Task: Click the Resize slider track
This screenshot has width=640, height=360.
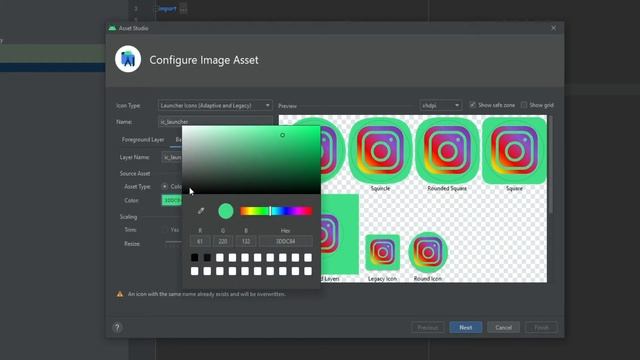Action: point(173,243)
